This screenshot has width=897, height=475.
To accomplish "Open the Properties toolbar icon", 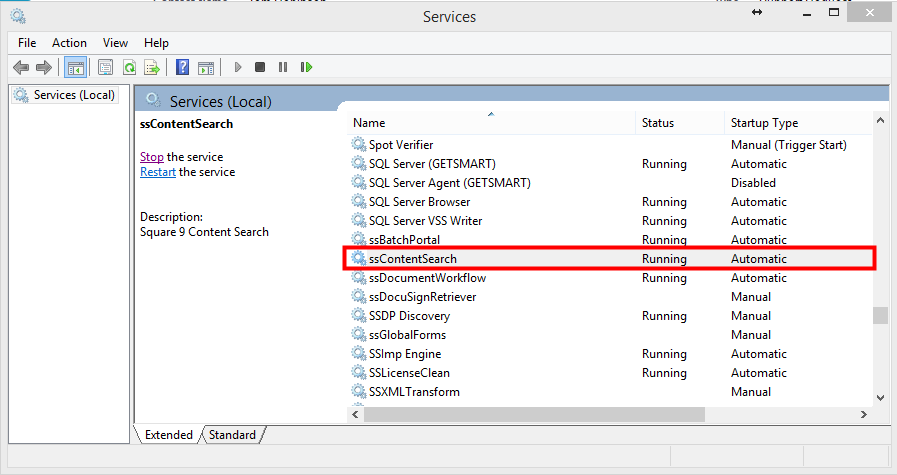I will coord(105,67).
